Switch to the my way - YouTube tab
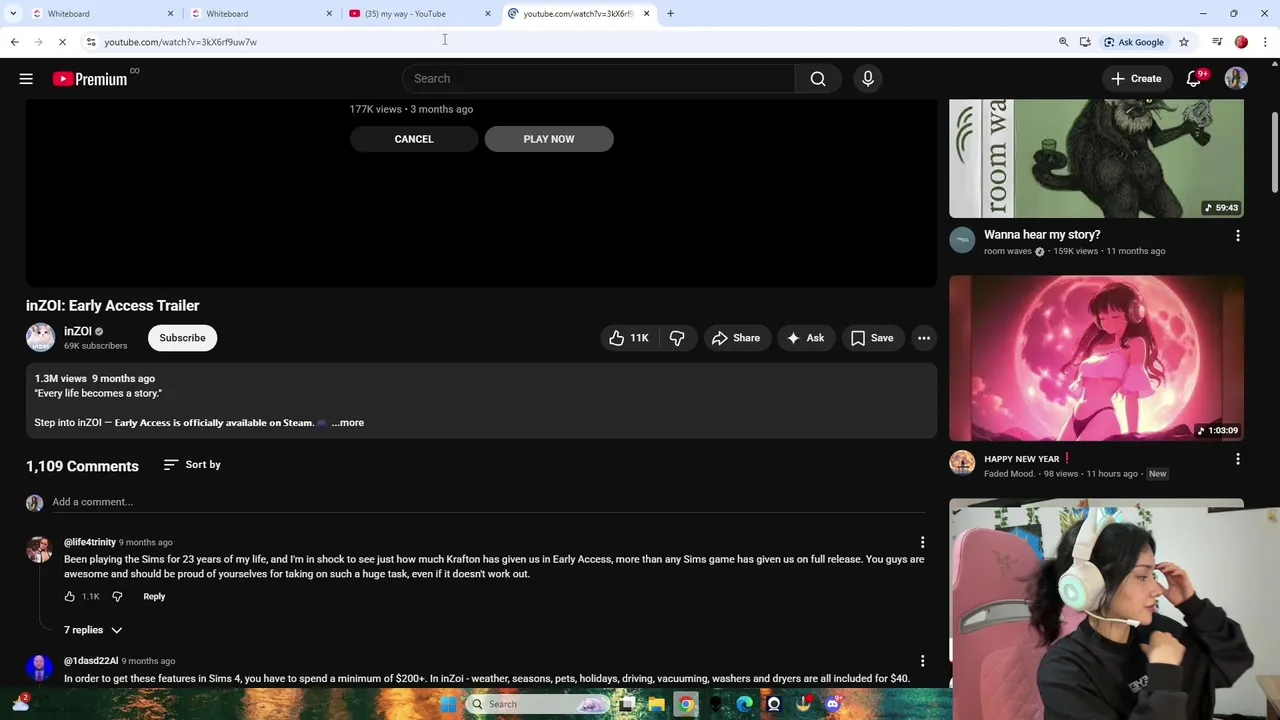 [x=419, y=14]
